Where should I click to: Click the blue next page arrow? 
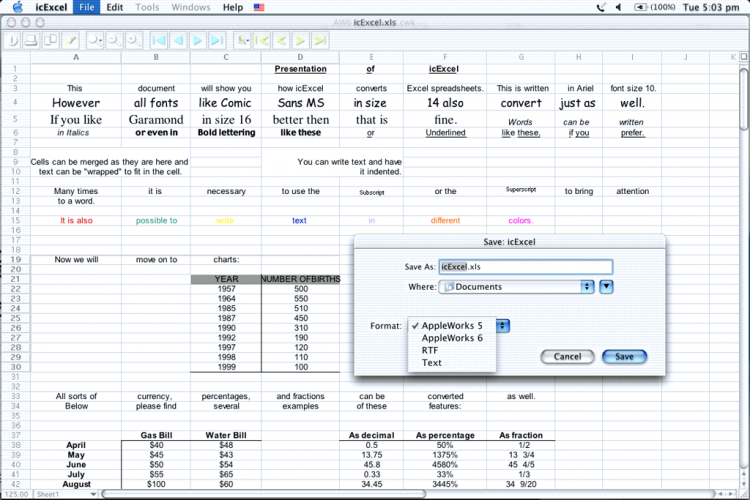(198, 41)
